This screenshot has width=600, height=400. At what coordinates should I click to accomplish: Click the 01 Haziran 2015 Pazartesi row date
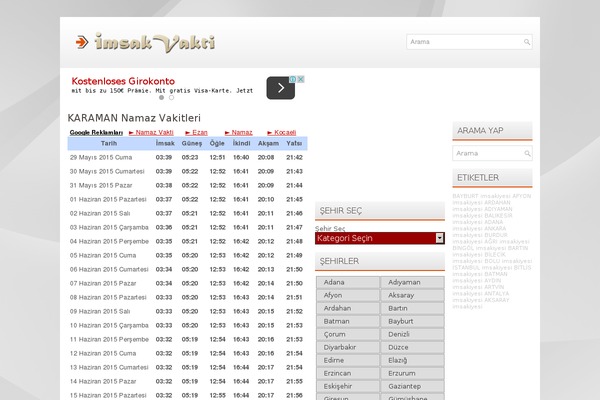click(x=108, y=199)
